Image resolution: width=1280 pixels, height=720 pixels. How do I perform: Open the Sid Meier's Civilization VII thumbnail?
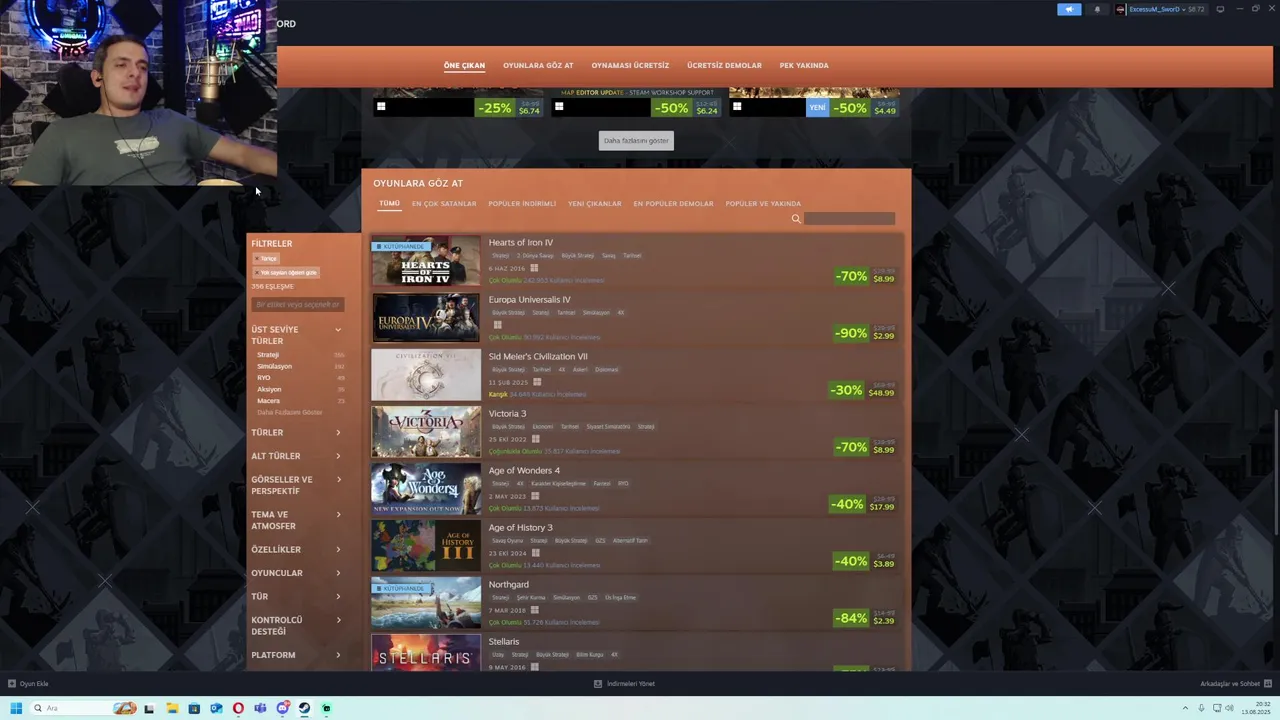(426, 376)
